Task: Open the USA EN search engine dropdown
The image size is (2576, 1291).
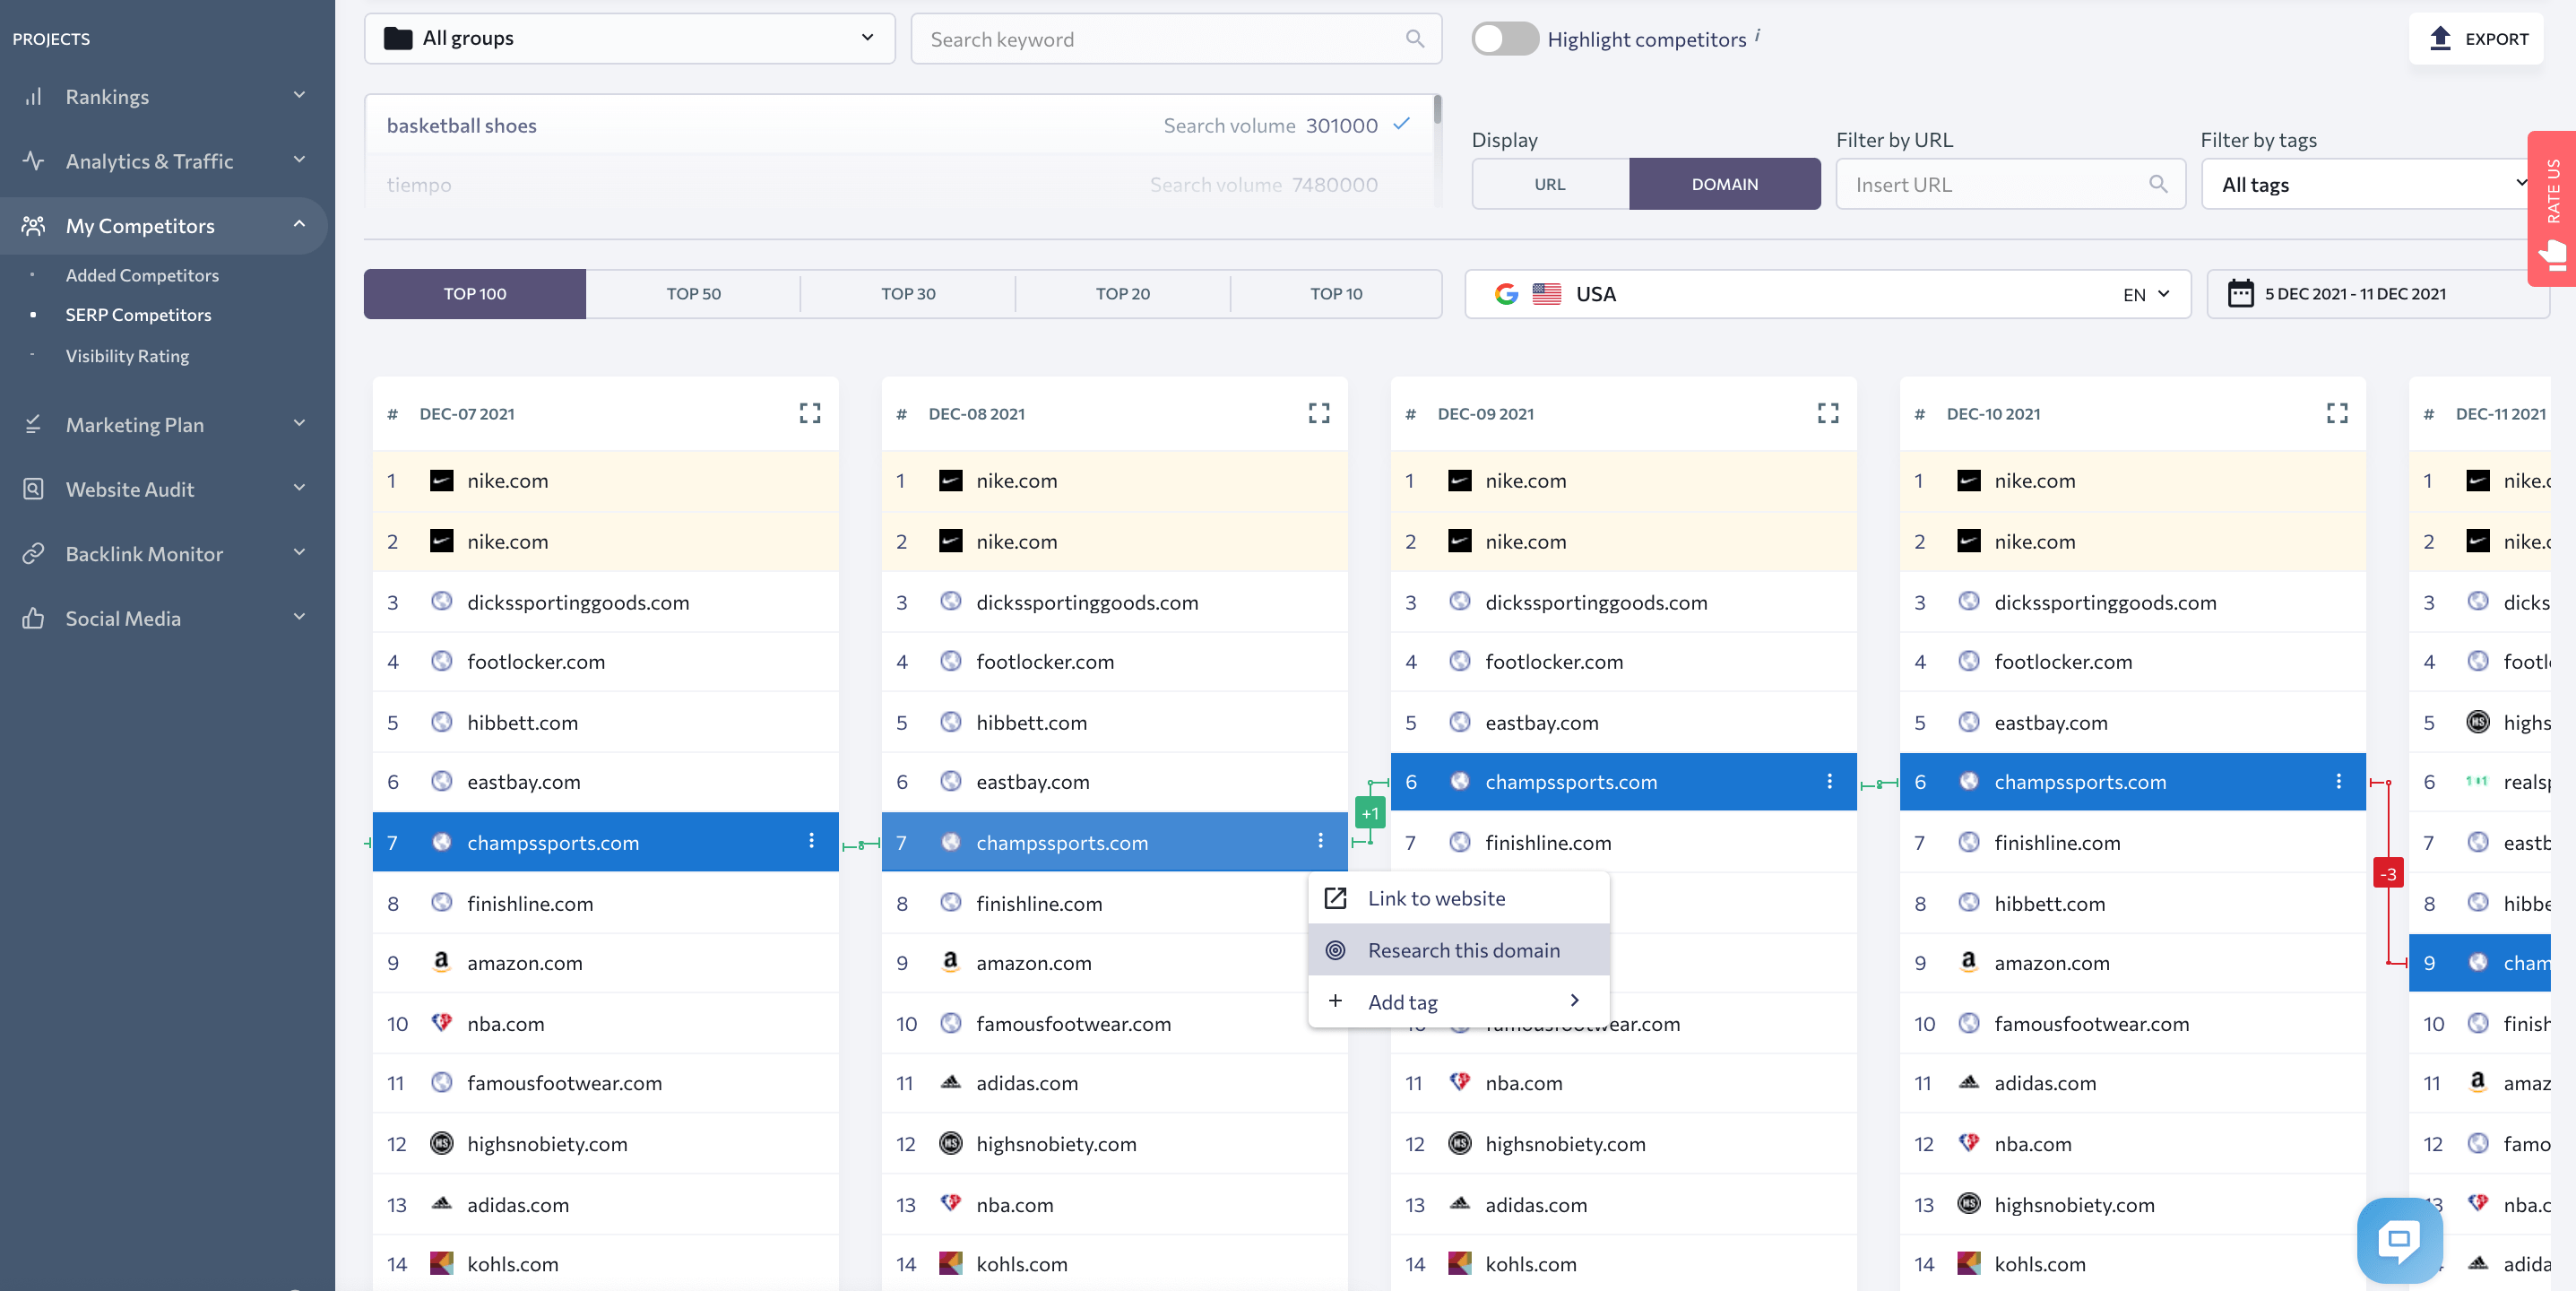Action: click(x=1827, y=294)
